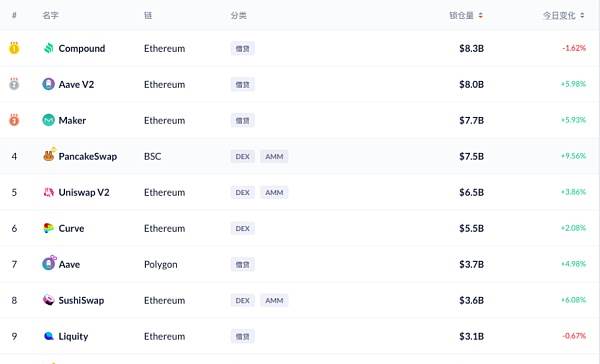This screenshot has width=600, height=364.
Task: Click the Maker logo icon
Action: click(x=49, y=120)
